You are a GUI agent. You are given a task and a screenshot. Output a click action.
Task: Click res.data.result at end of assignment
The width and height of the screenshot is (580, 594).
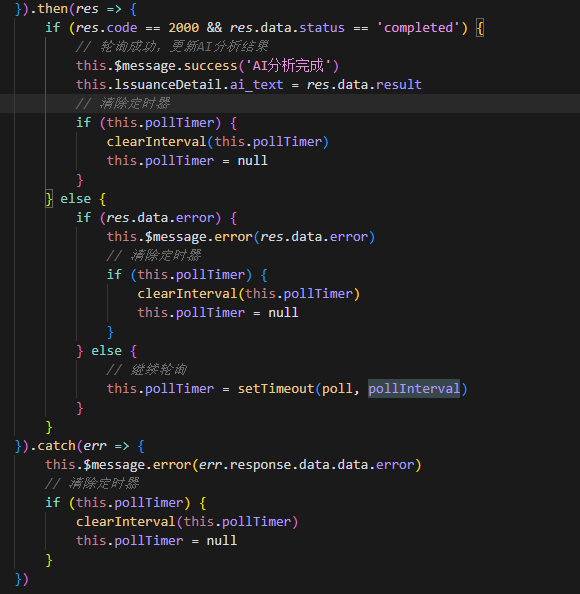(364, 84)
